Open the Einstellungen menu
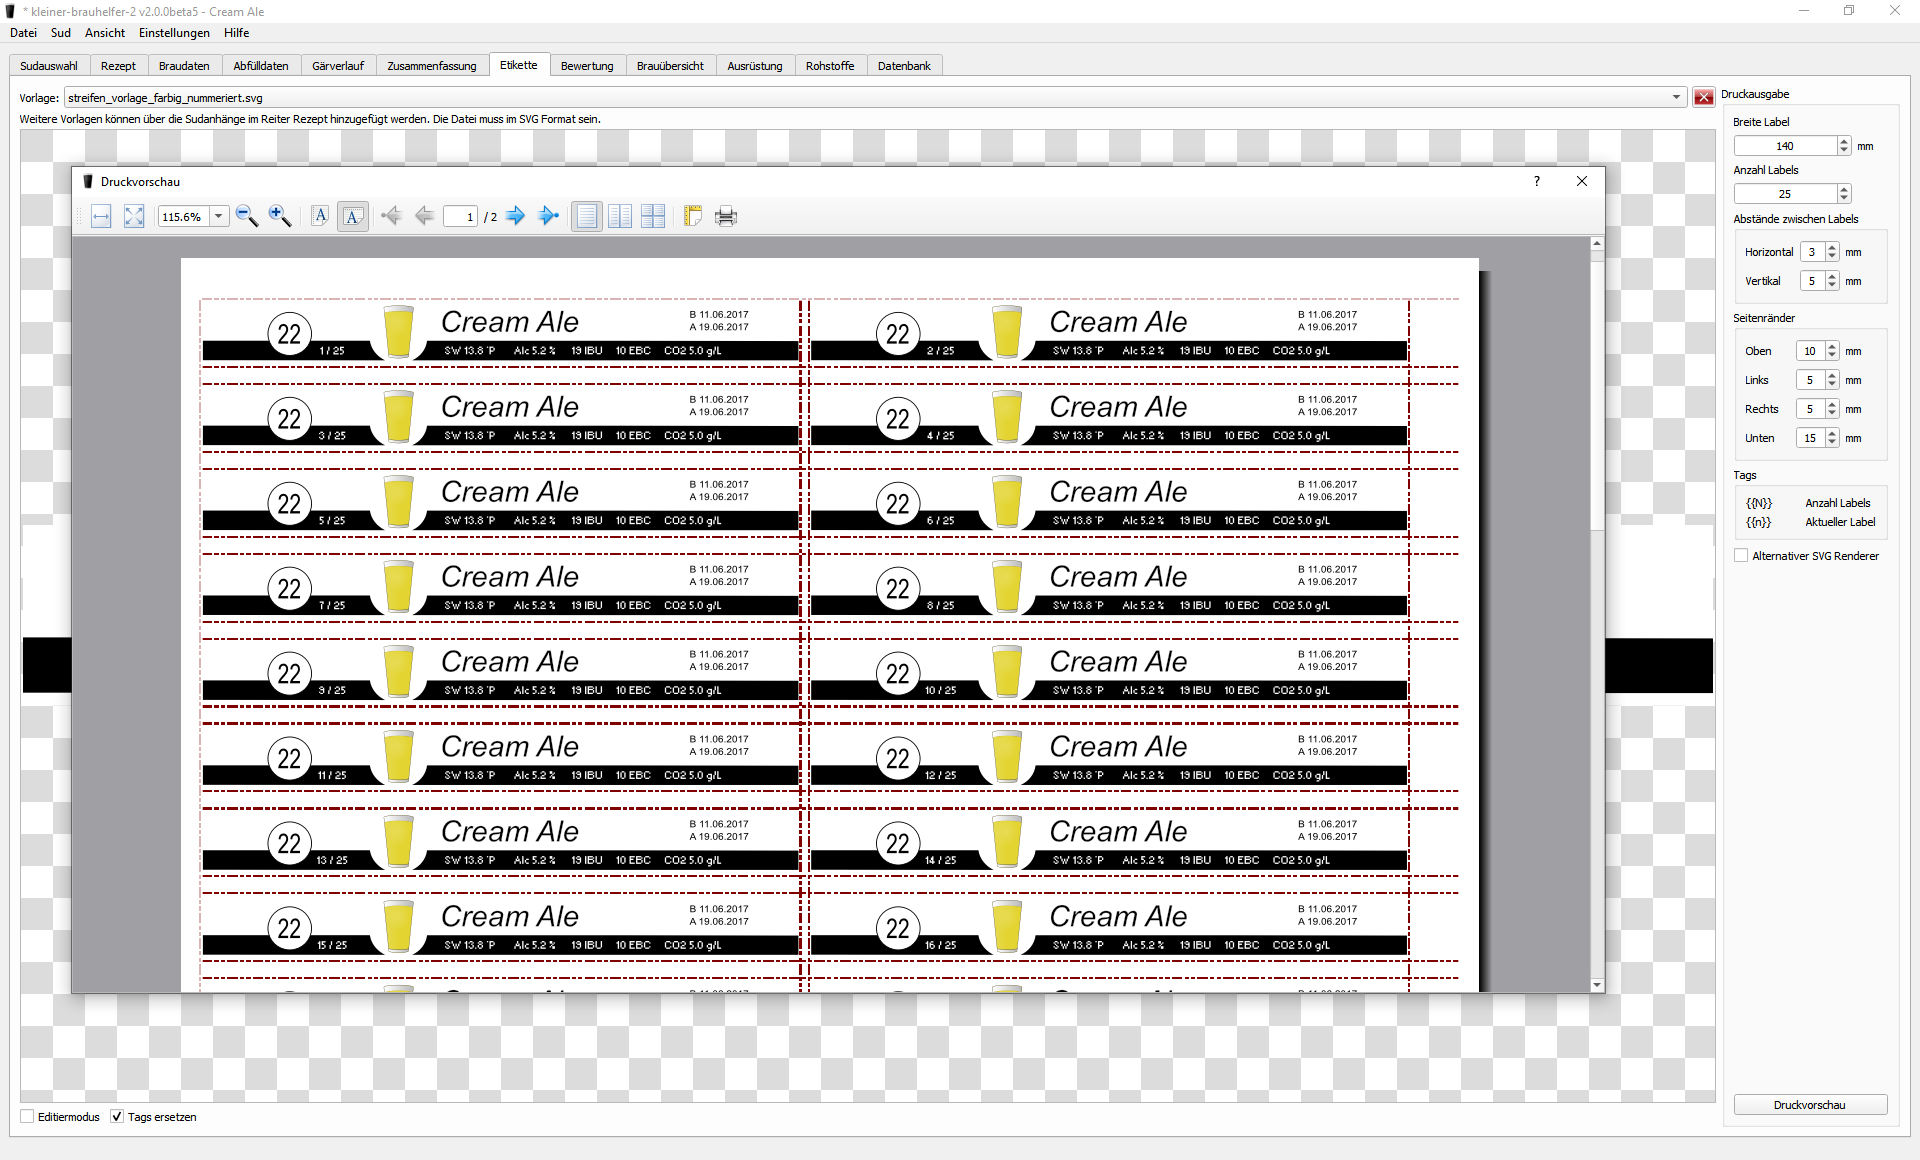Image resolution: width=1920 pixels, height=1160 pixels. point(174,33)
